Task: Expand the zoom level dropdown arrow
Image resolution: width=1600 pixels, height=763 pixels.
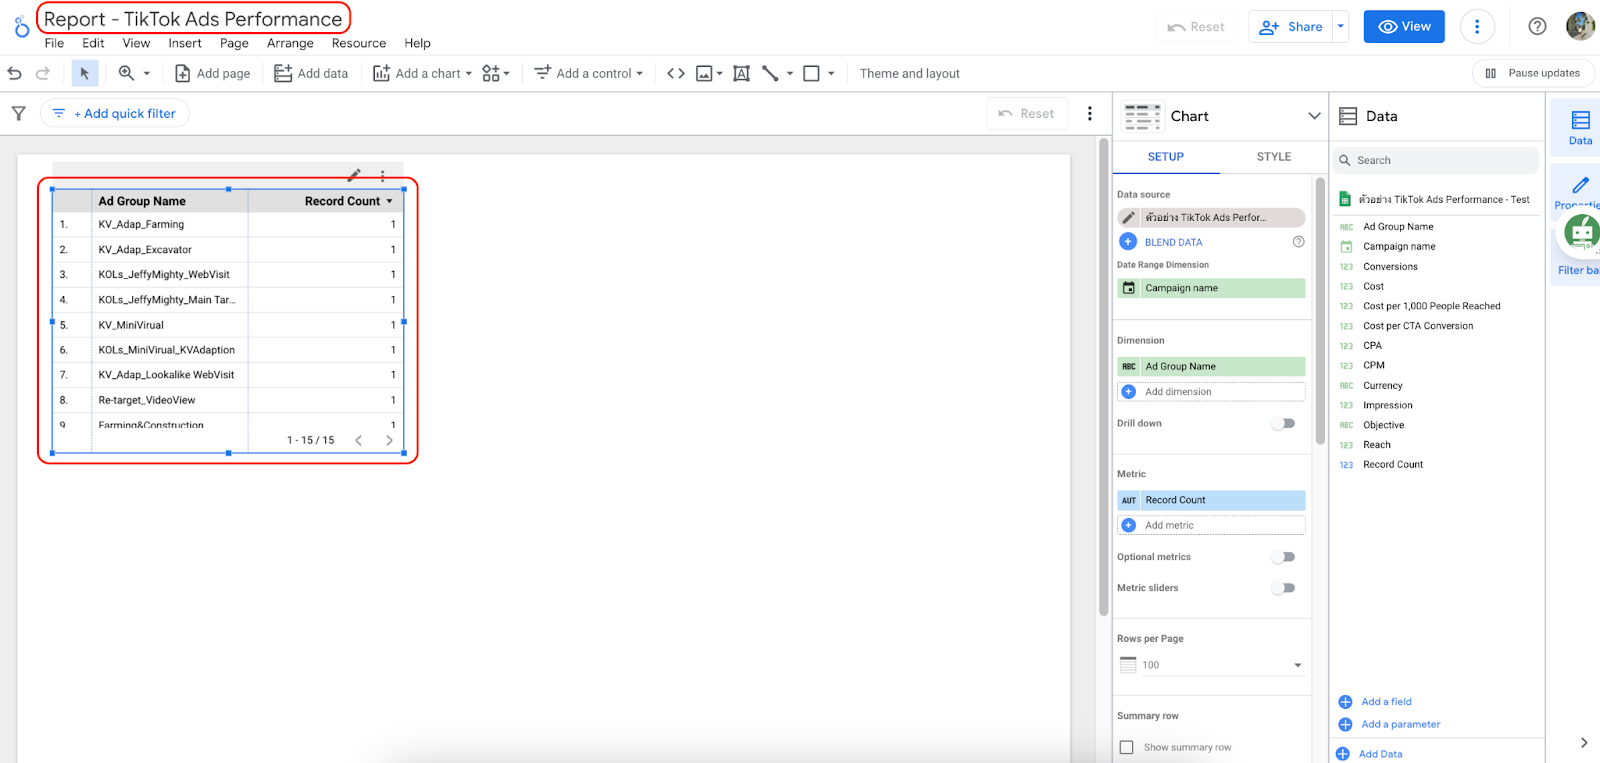Action: [x=147, y=73]
